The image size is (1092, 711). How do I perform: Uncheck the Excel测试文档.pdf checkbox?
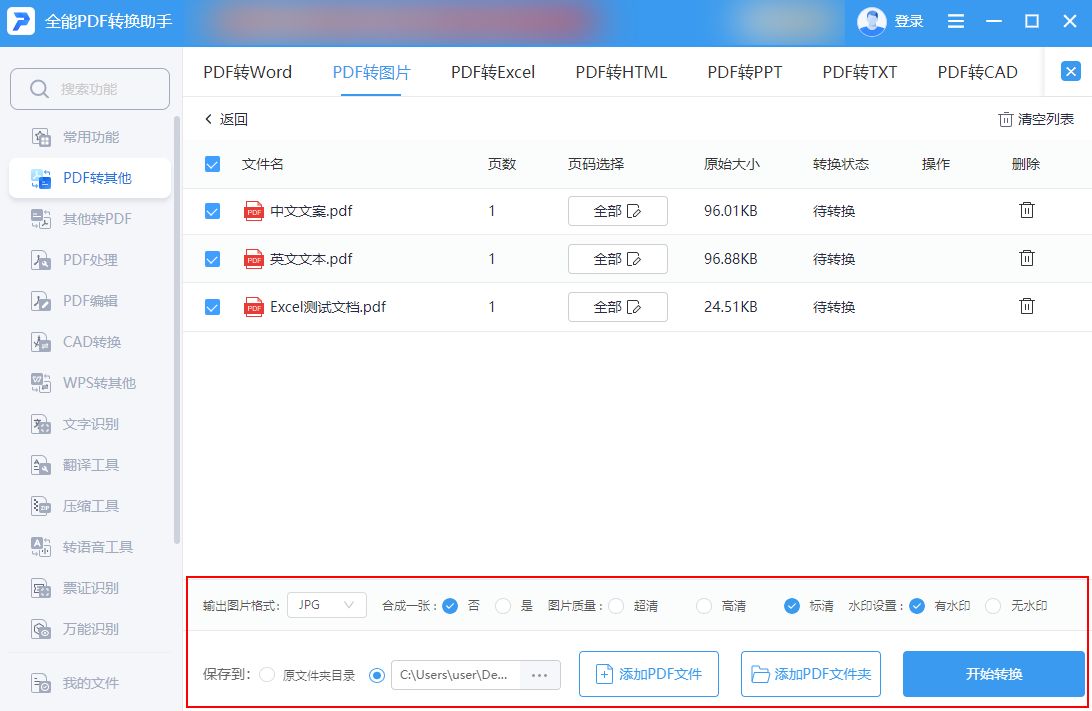pos(212,307)
